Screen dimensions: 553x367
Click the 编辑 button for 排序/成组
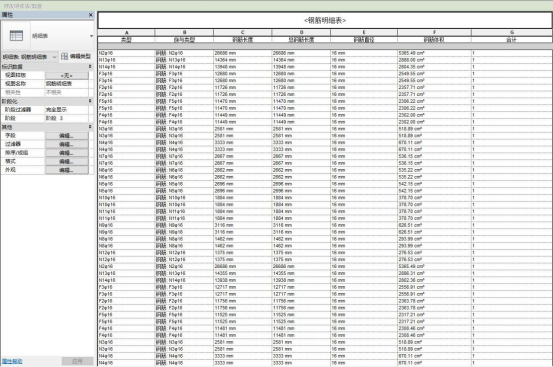[x=67, y=153]
